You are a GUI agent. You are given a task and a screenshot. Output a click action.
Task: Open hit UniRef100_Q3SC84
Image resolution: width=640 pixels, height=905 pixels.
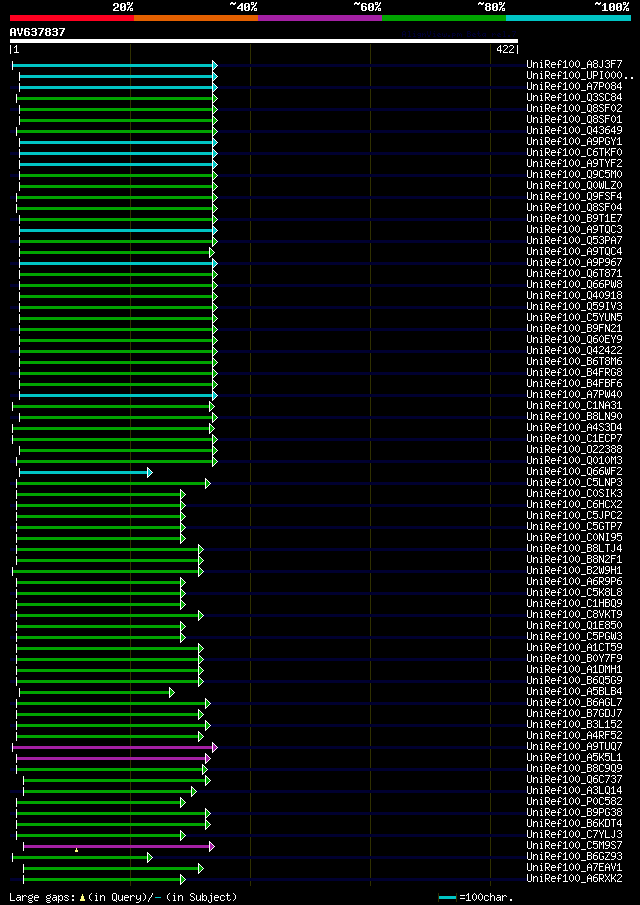click(x=574, y=98)
